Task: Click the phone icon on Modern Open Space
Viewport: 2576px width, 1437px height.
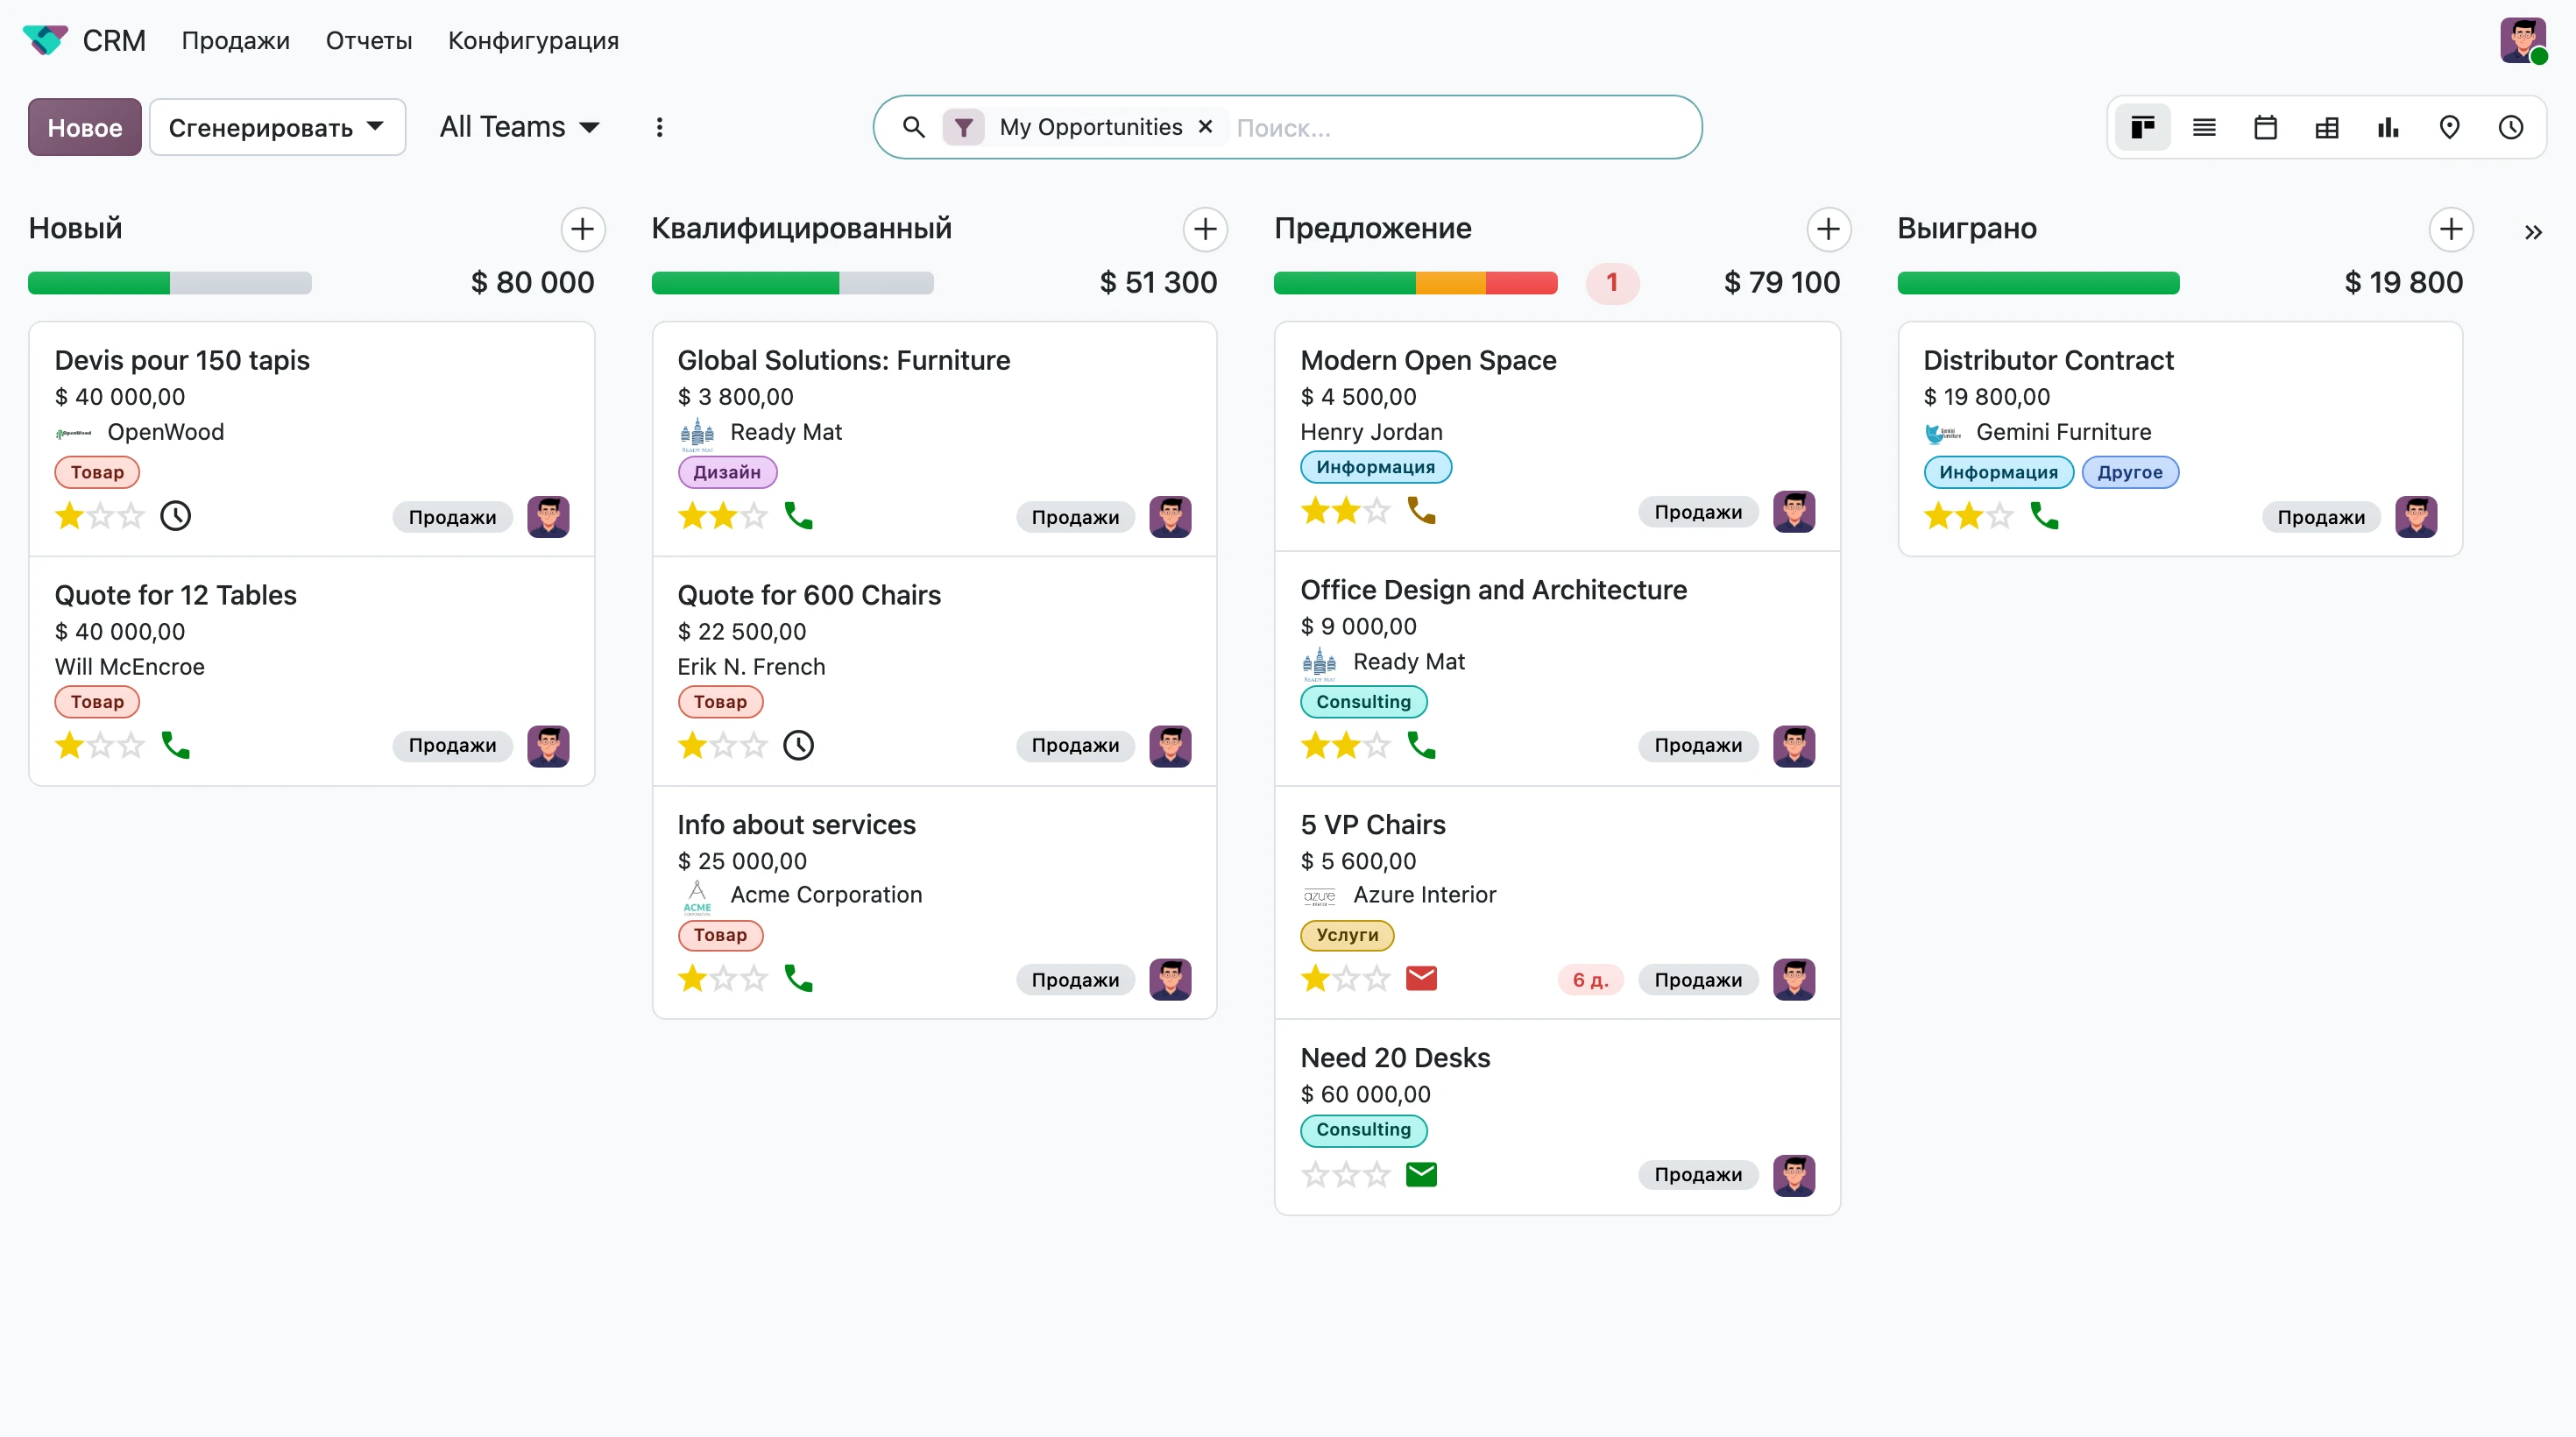Action: click(1421, 511)
